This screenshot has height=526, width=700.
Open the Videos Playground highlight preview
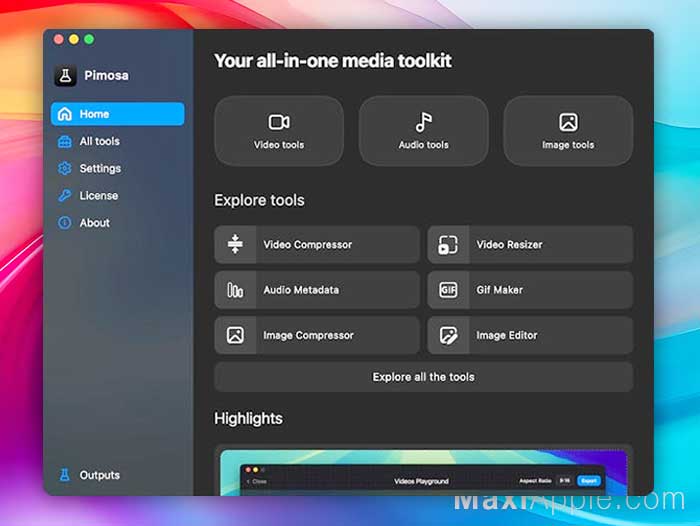click(424, 472)
